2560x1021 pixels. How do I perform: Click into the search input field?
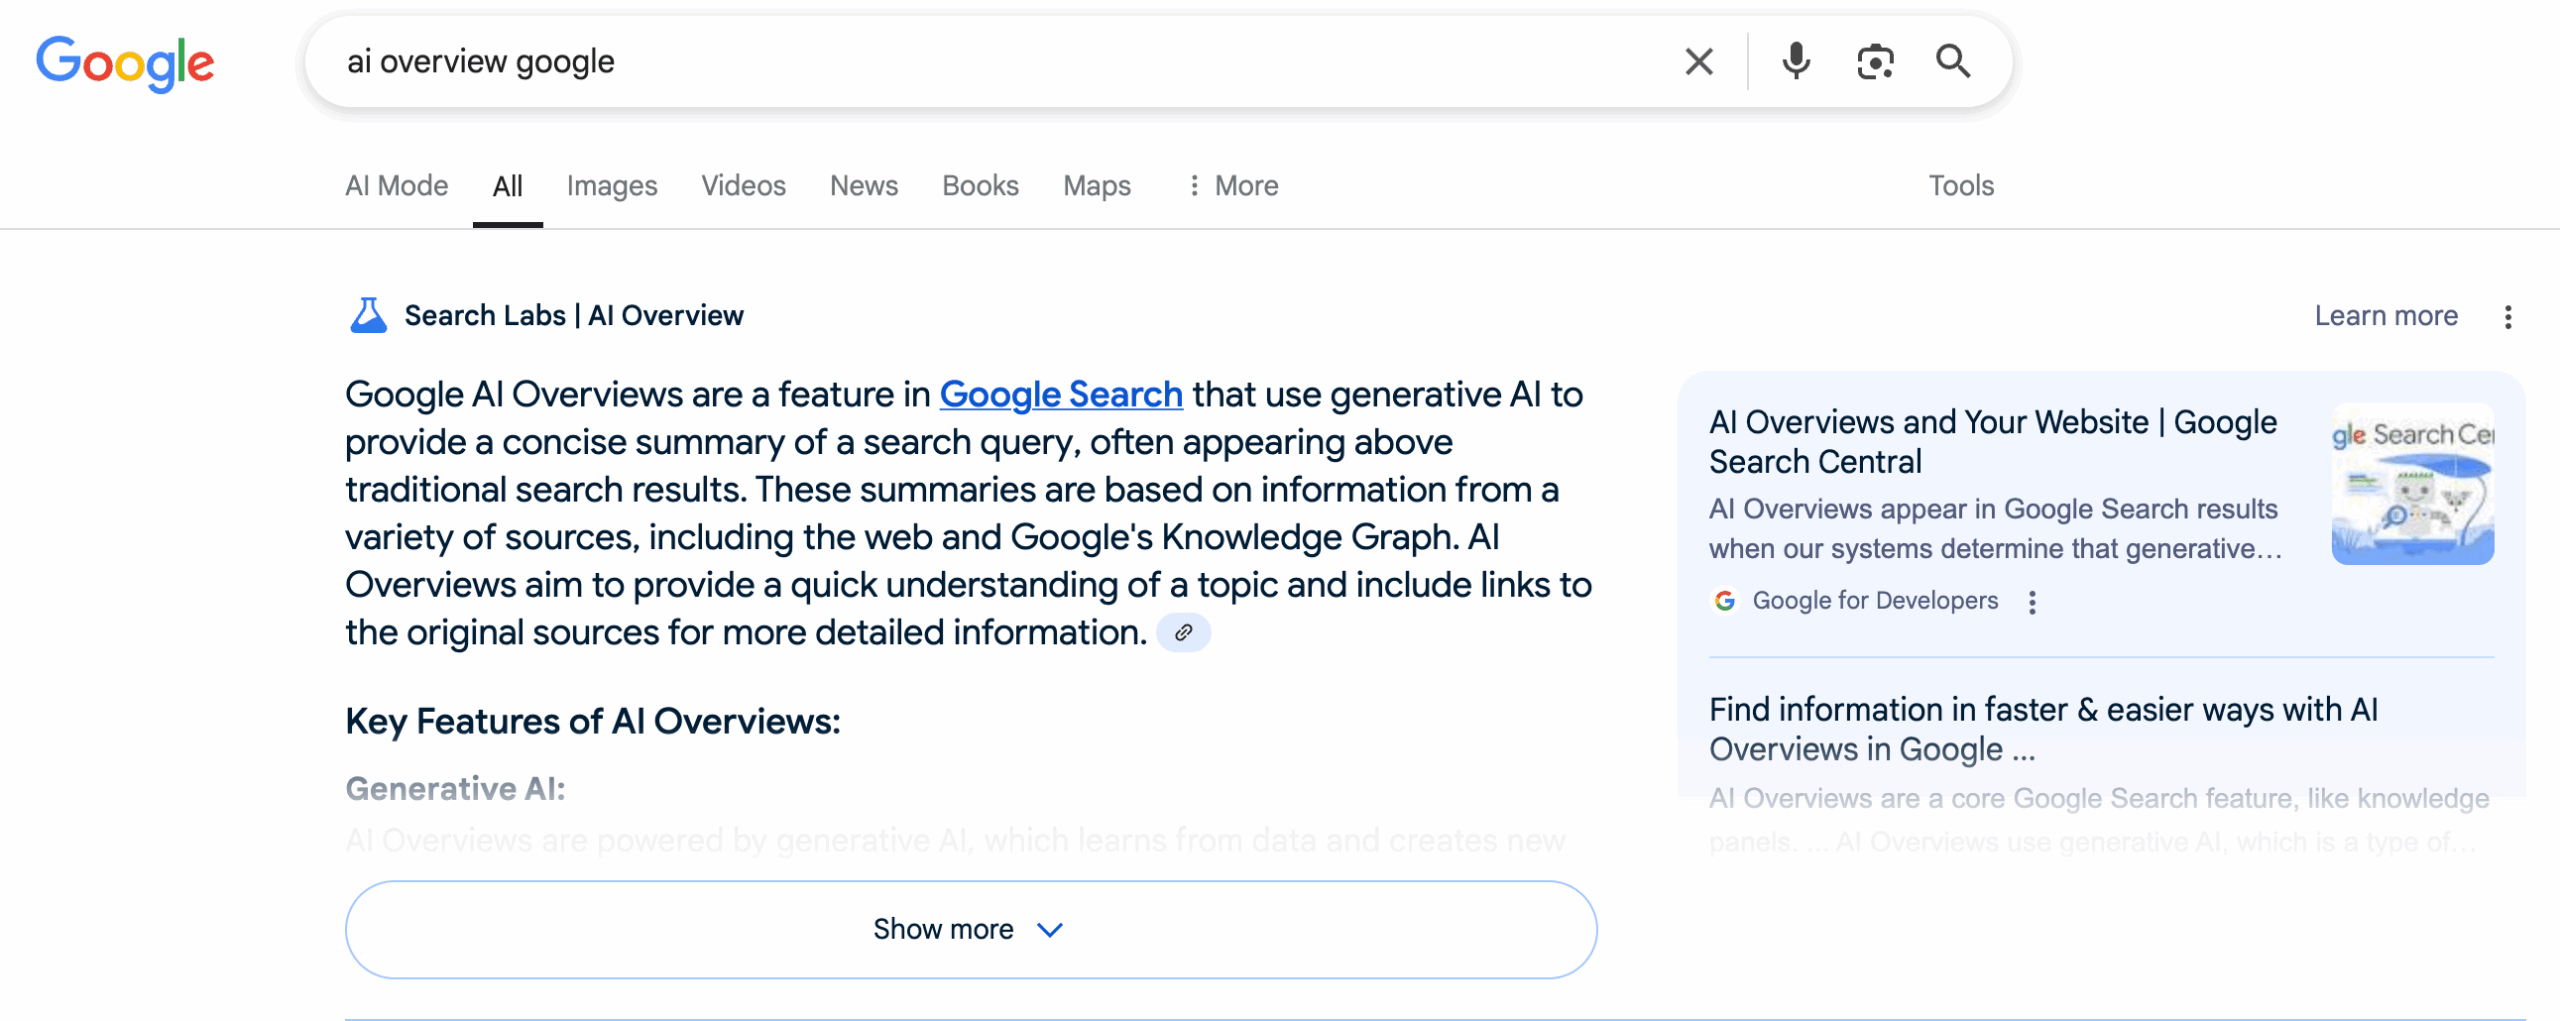[x=1000, y=62]
